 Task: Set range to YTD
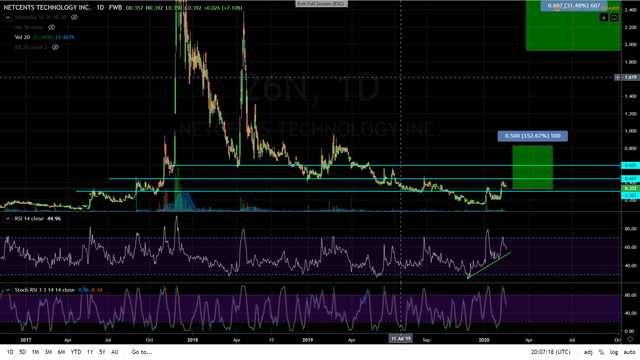coord(76,352)
